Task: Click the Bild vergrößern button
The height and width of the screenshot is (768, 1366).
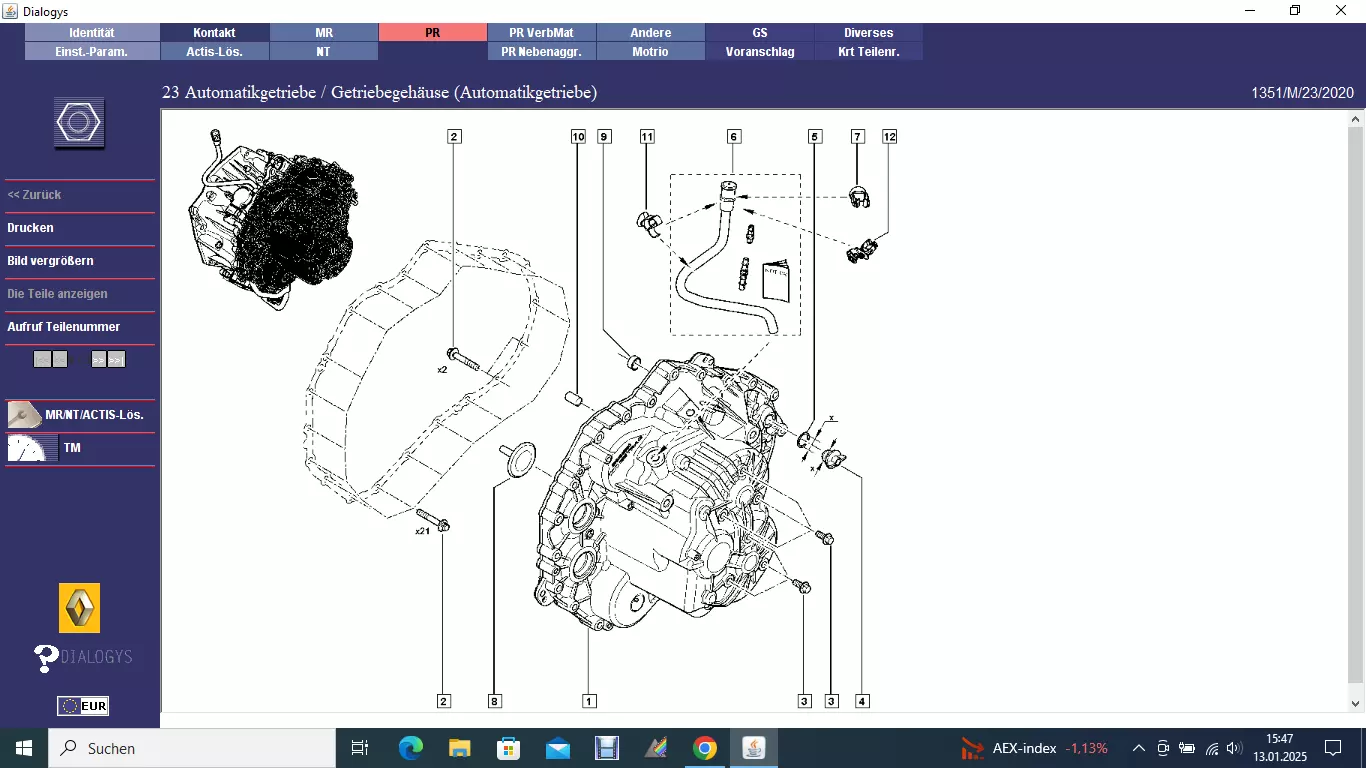Action: pyautogui.click(x=50, y=261)
